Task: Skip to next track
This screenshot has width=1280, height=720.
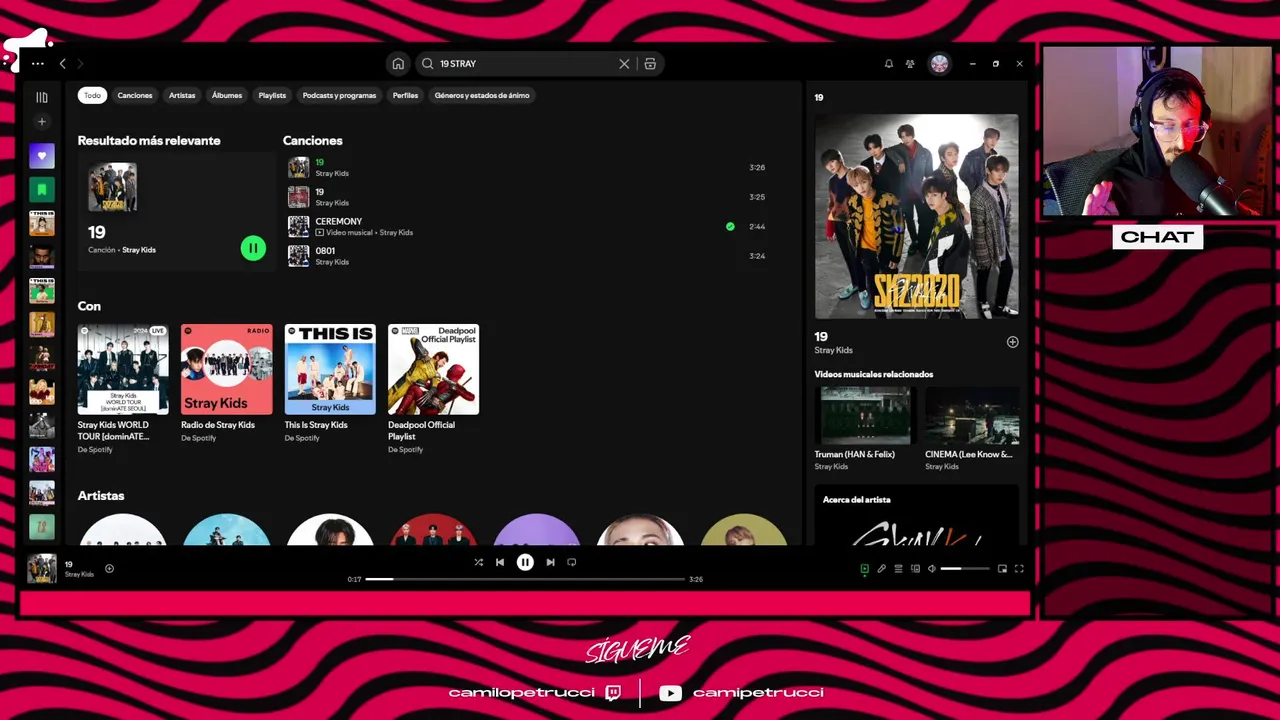Action: pos(550,562)
